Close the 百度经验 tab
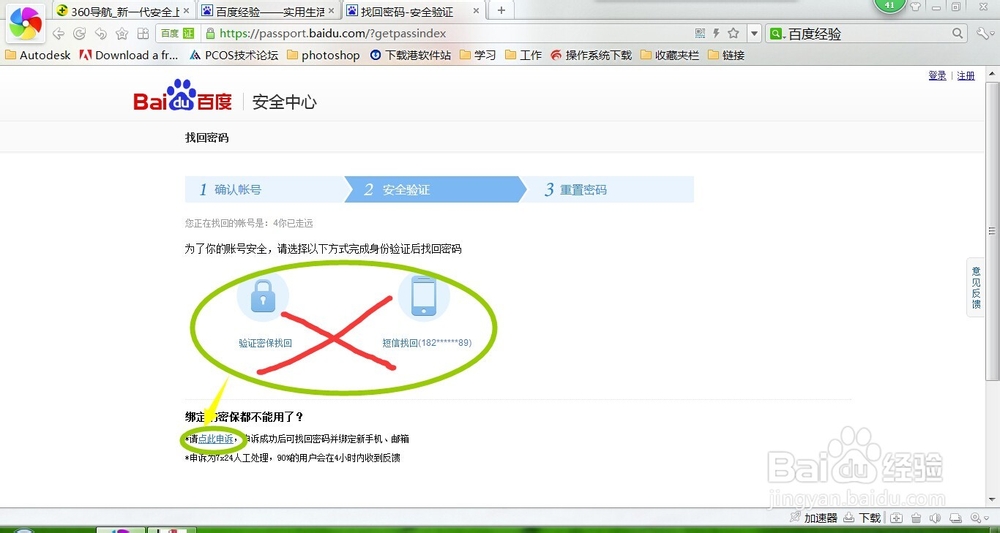 point(331,11)
